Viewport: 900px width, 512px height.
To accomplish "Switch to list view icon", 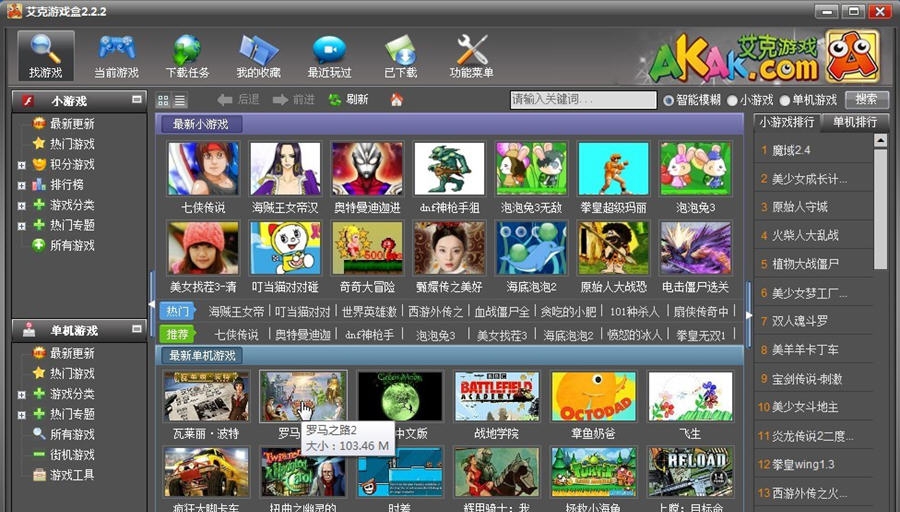I will click(180, 100).
